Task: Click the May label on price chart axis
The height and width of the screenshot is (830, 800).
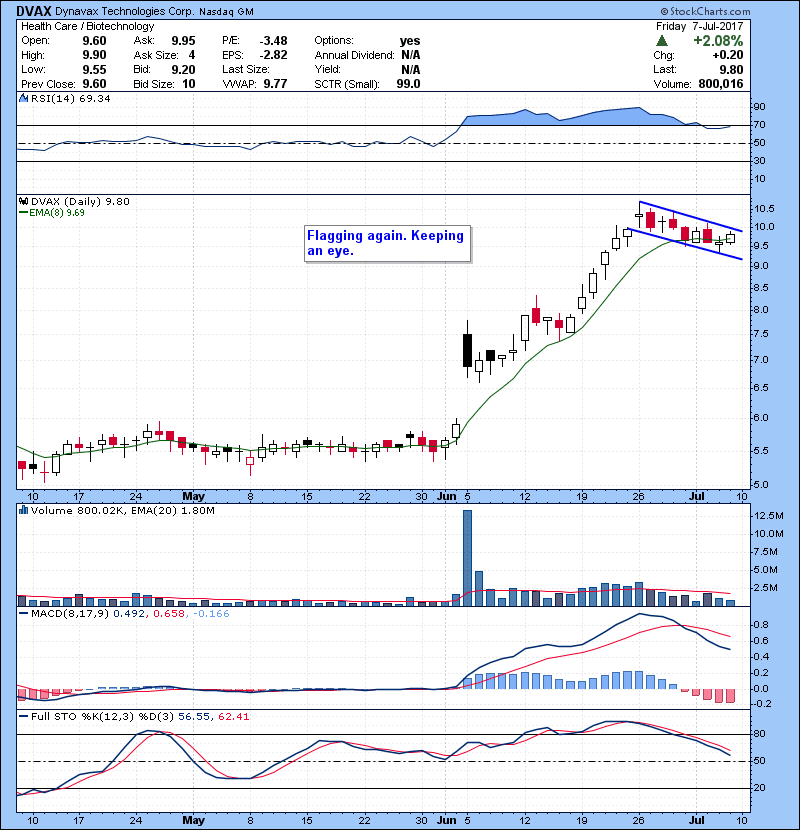Action: point(193,497)
